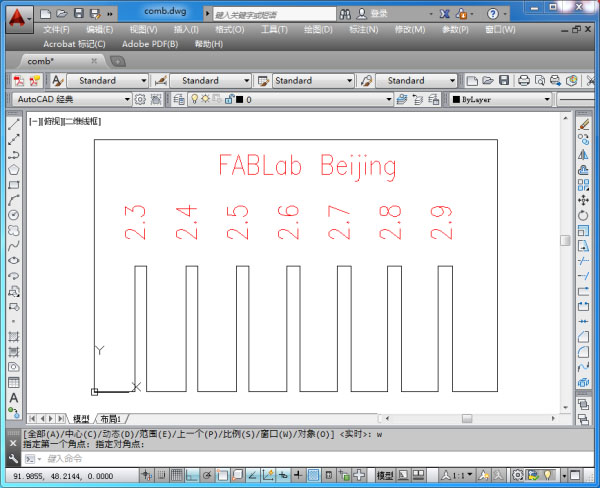The image size is (600, 488).
Task: Switch to the 布局1 layout tab
Action: pos(111,419)
